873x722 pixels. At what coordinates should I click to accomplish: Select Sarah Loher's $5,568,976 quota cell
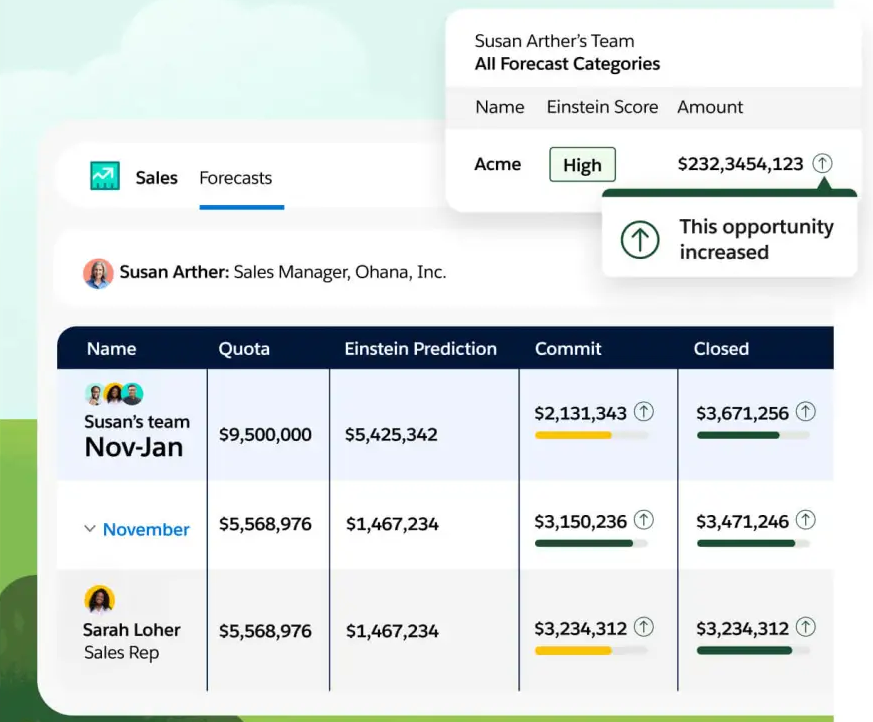click(265, 631)
